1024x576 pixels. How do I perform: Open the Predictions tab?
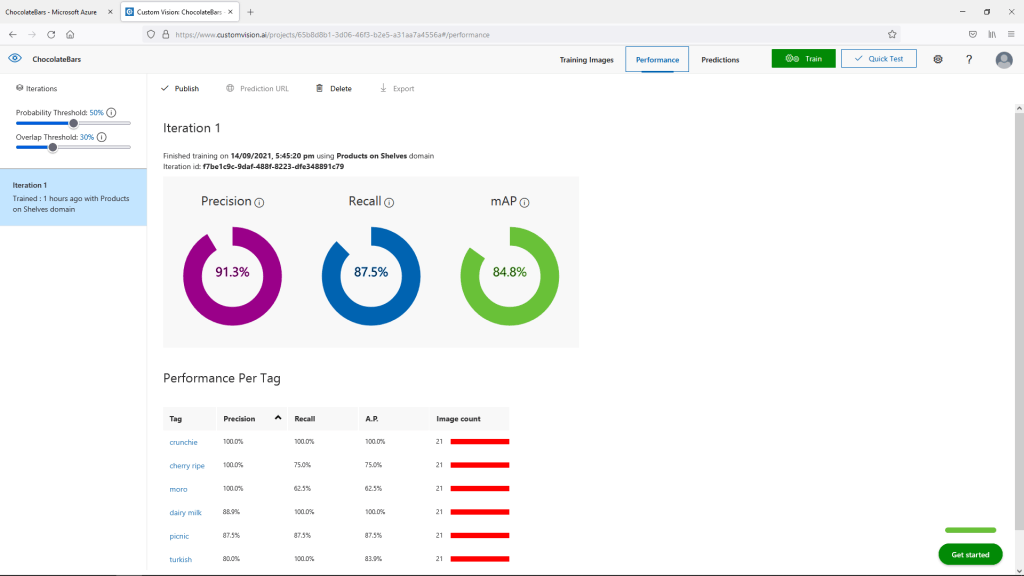tap(720, 60)
